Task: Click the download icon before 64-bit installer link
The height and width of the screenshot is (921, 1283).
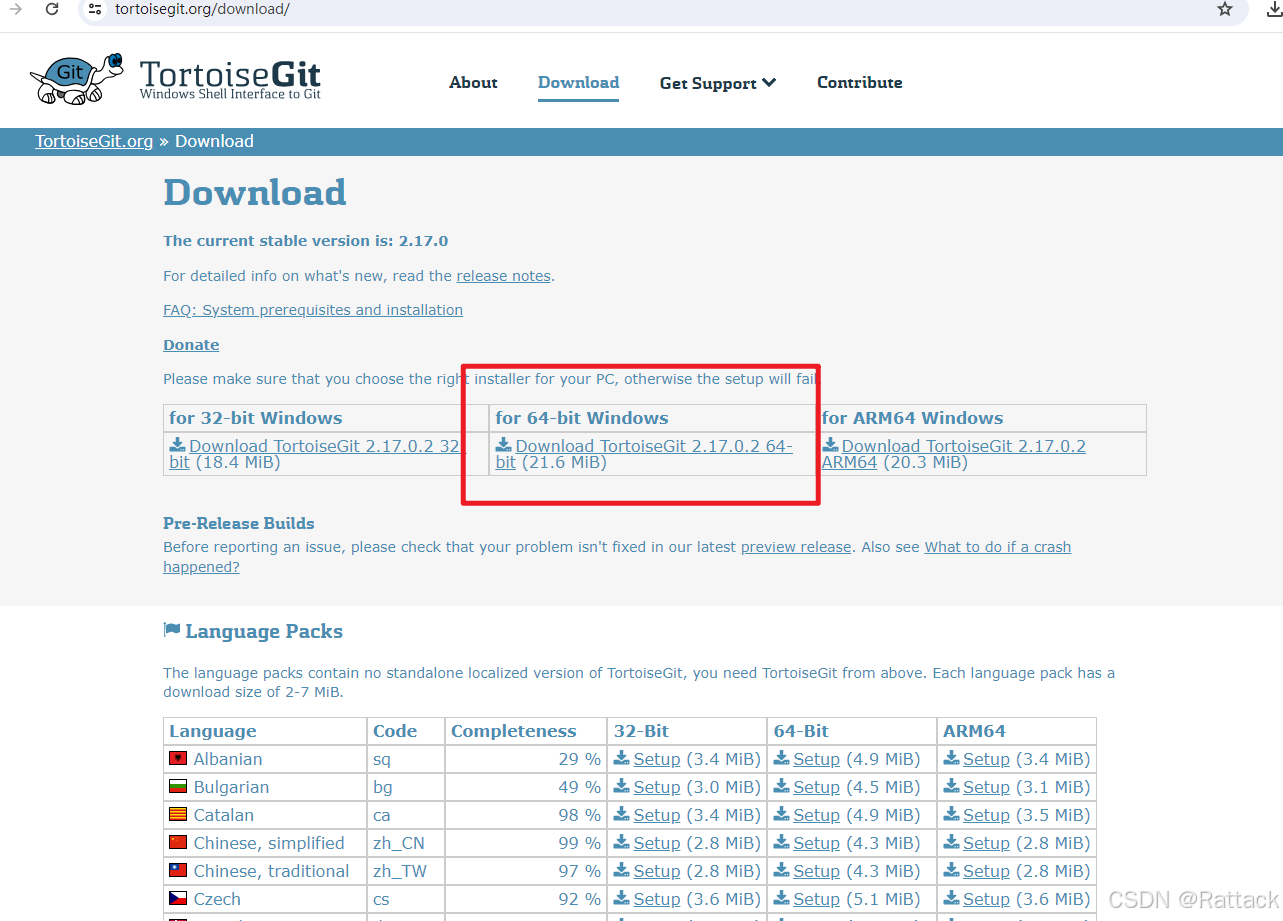Action: point(501,445)
